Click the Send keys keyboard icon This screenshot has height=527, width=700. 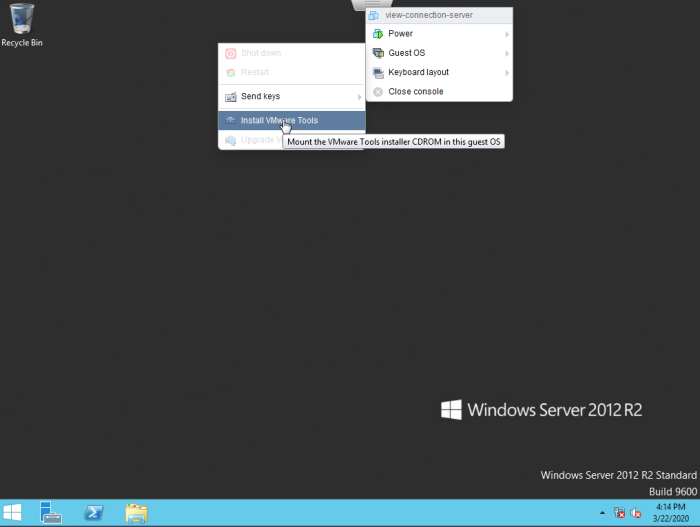230,96
